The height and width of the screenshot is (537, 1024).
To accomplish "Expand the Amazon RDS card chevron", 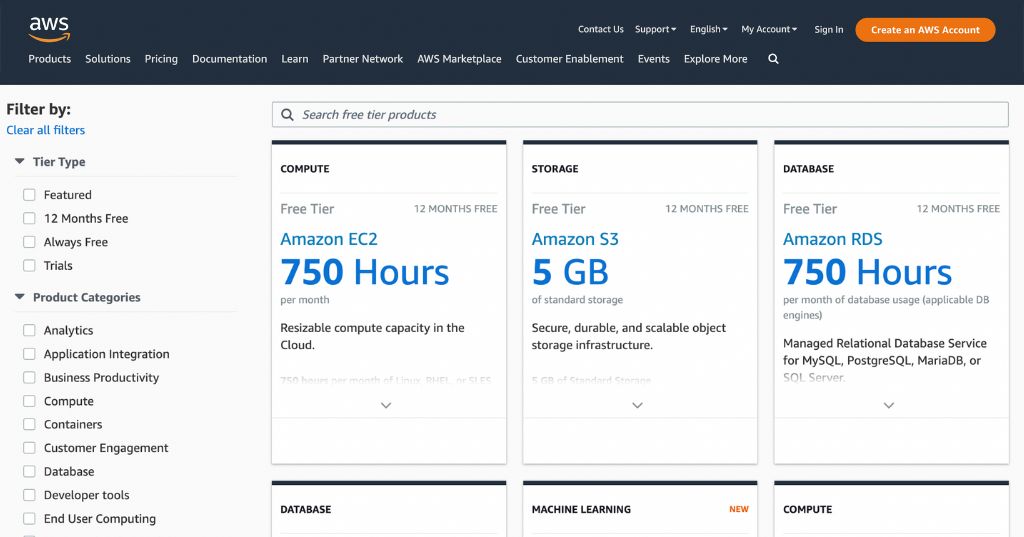I will click(x=889, y=405).
